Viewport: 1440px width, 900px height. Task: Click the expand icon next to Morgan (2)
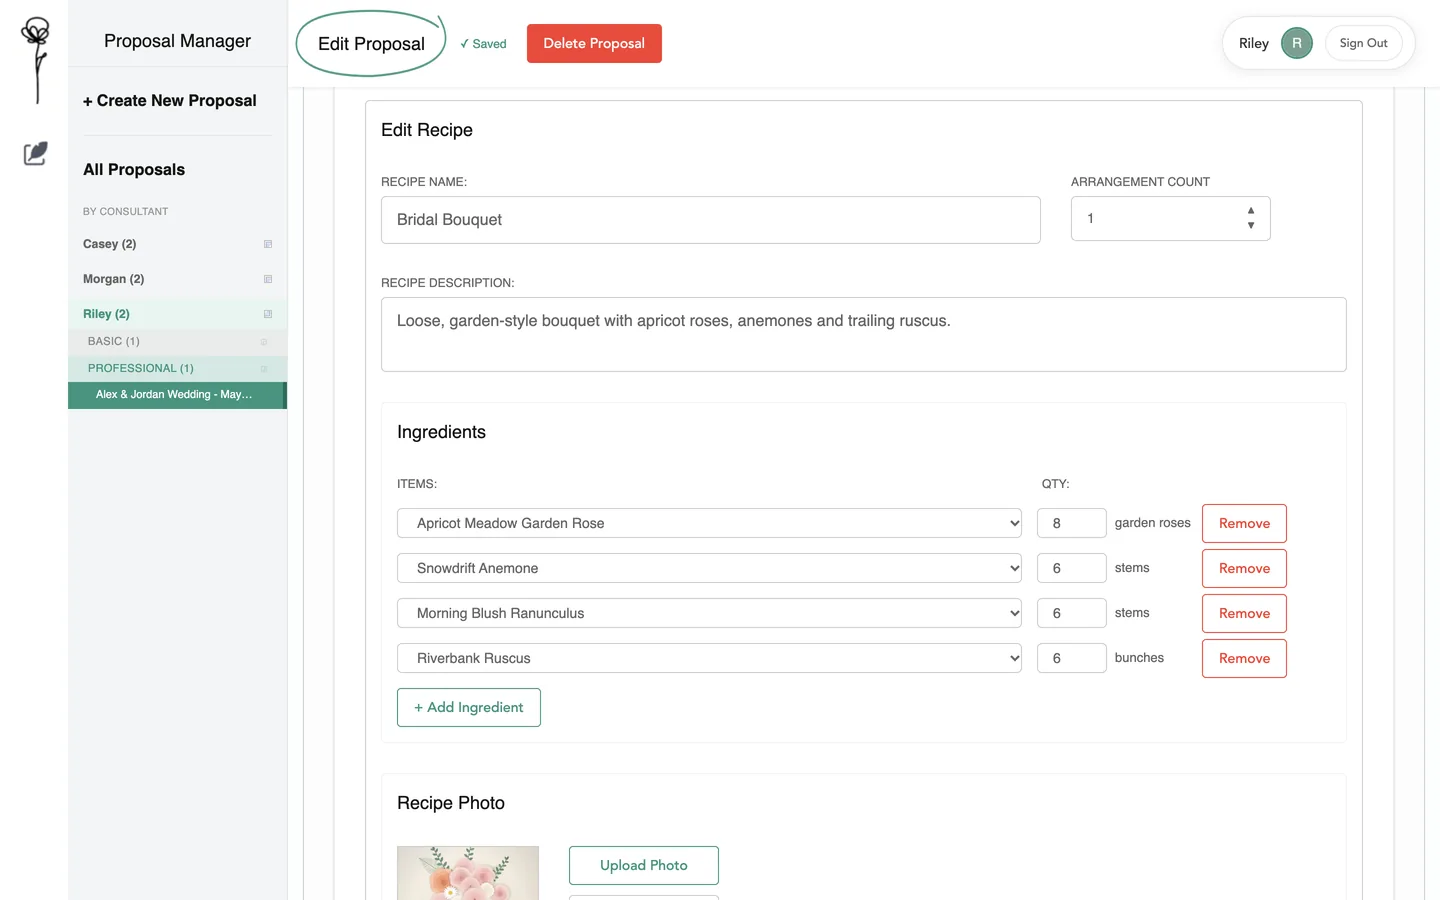(268, 279)
